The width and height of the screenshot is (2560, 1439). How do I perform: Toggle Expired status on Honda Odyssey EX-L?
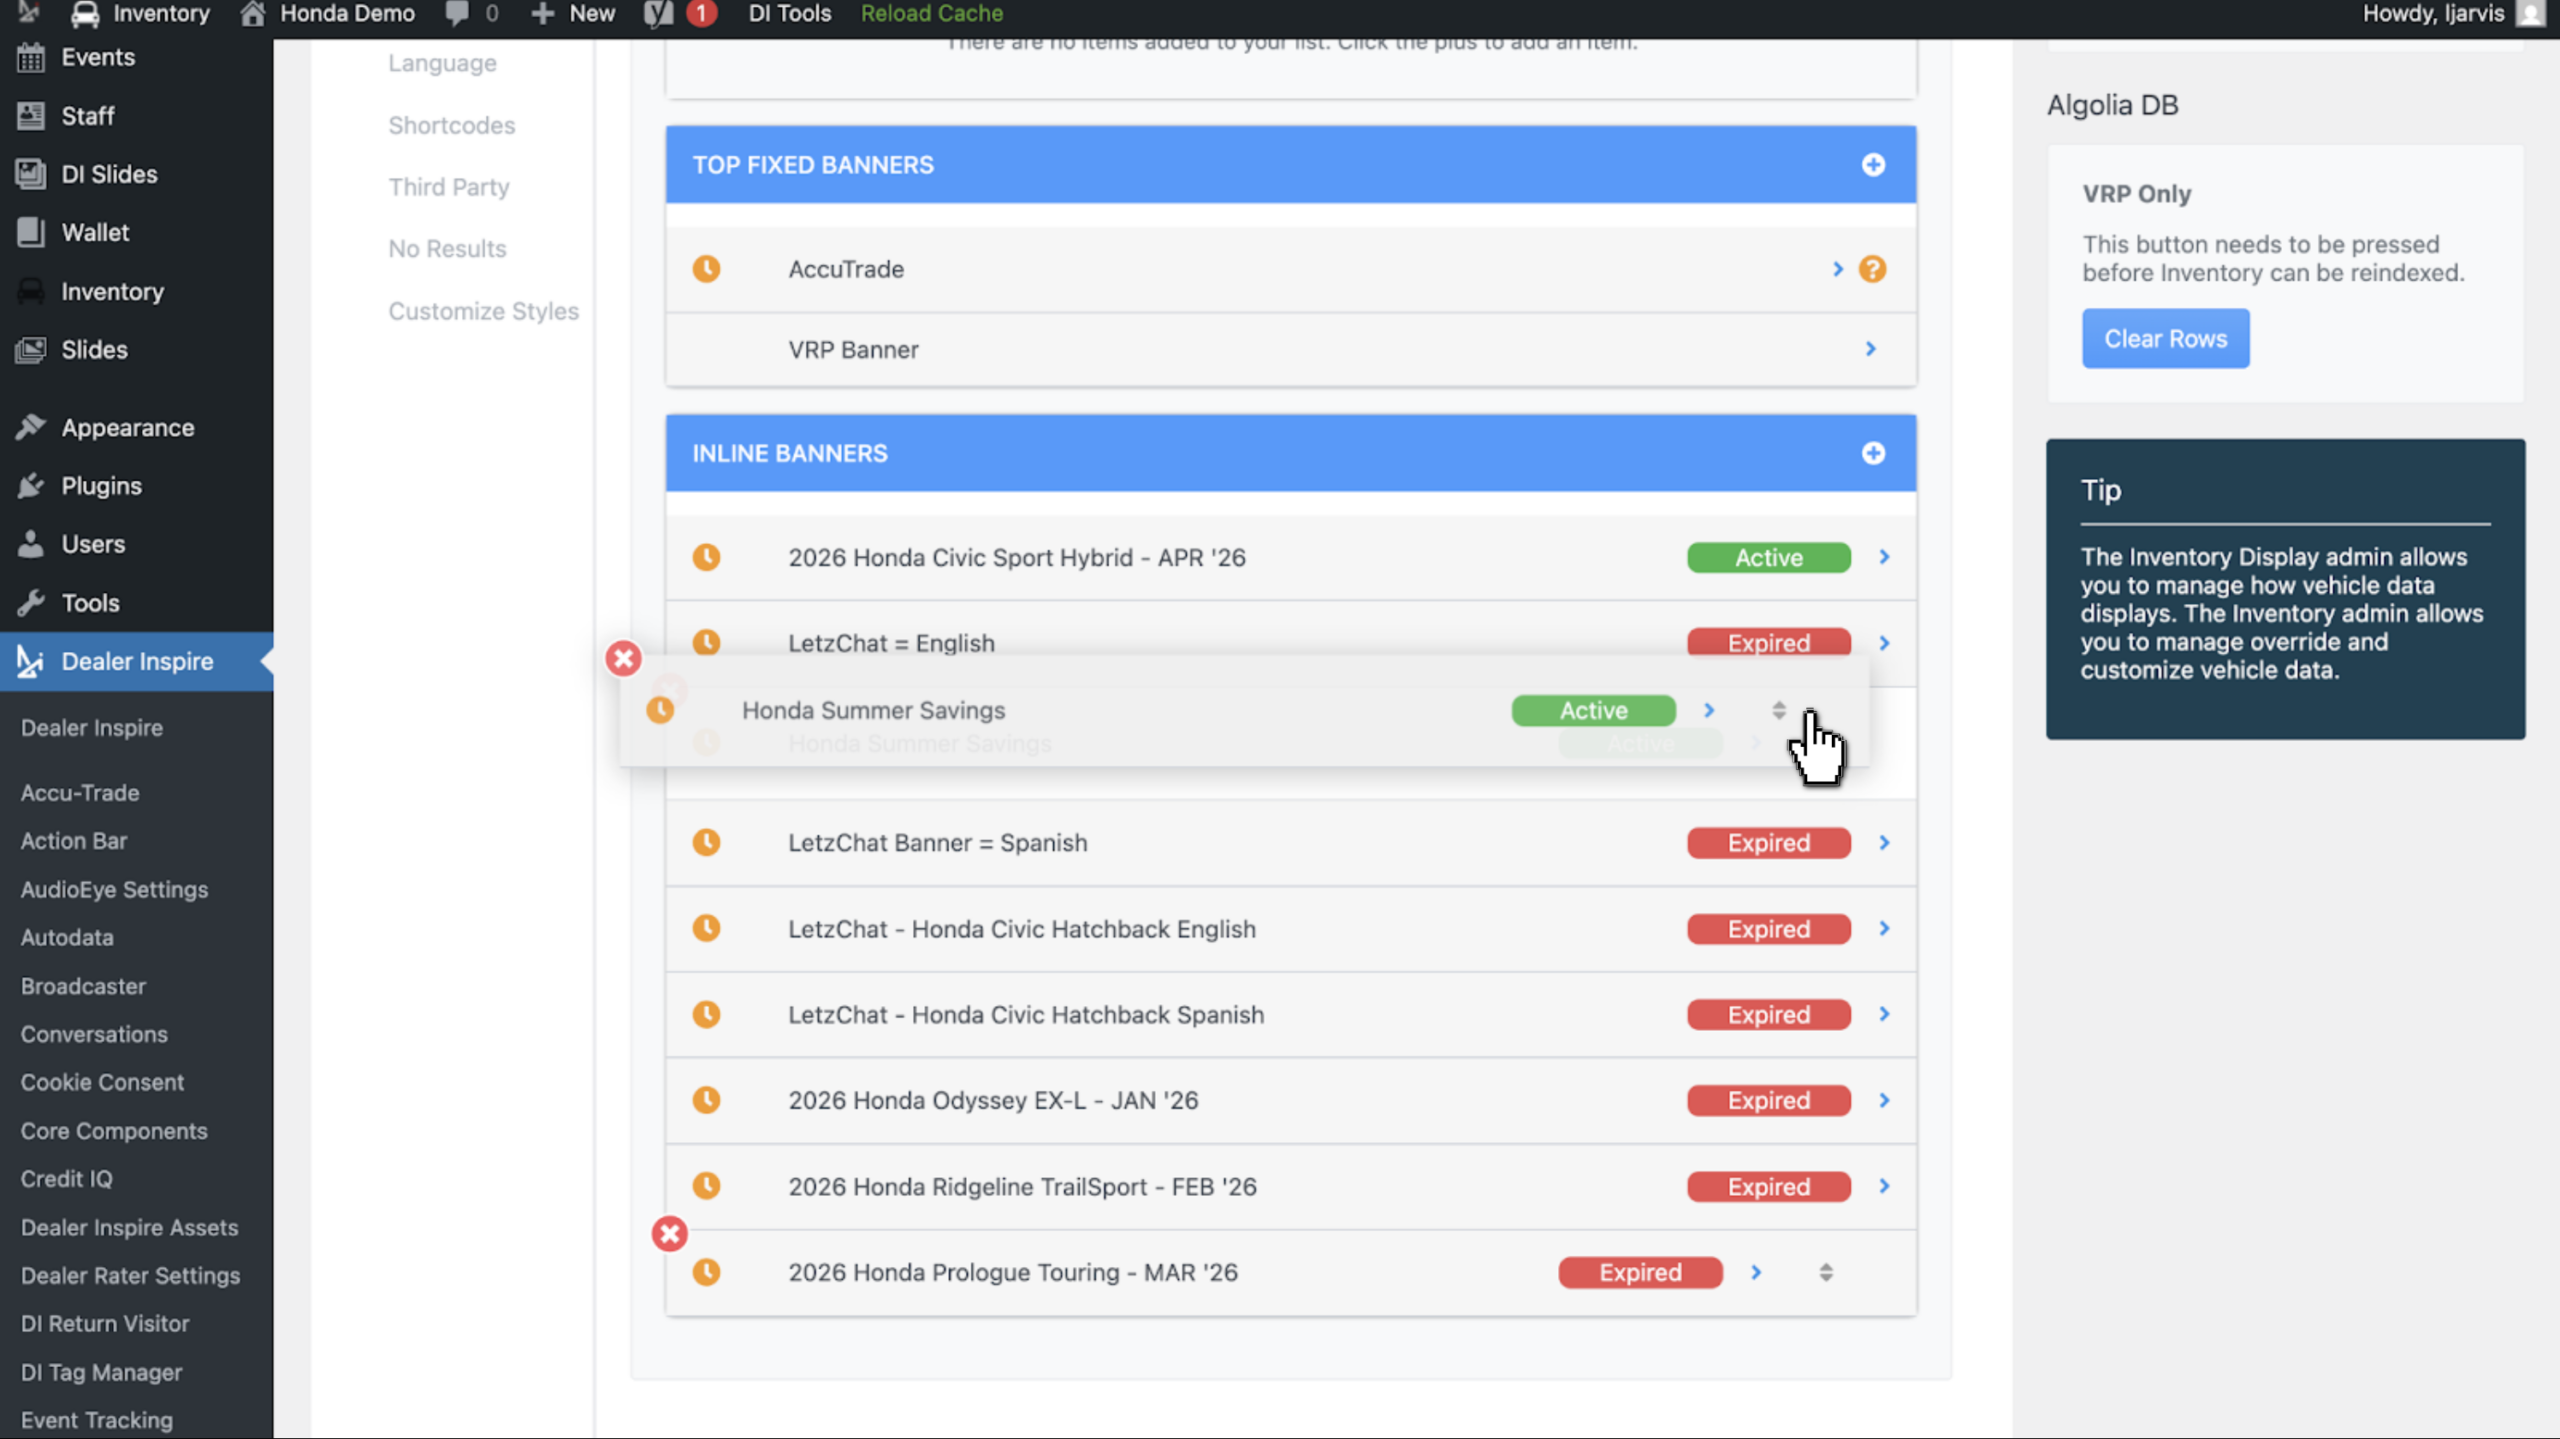click(x=1768, y=1100)
